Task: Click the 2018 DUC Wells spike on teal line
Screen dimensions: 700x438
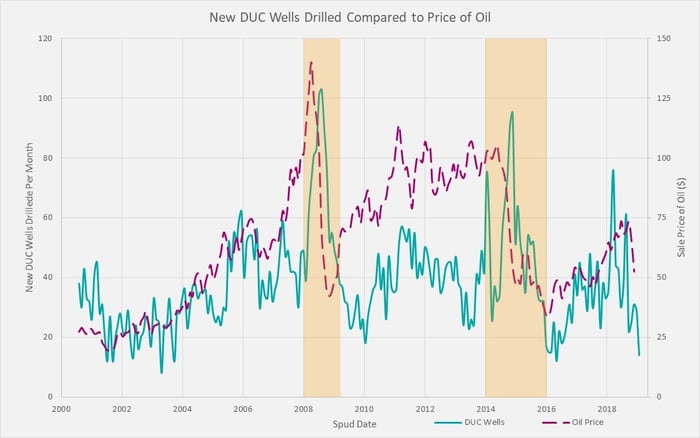Action: [613, 170]
